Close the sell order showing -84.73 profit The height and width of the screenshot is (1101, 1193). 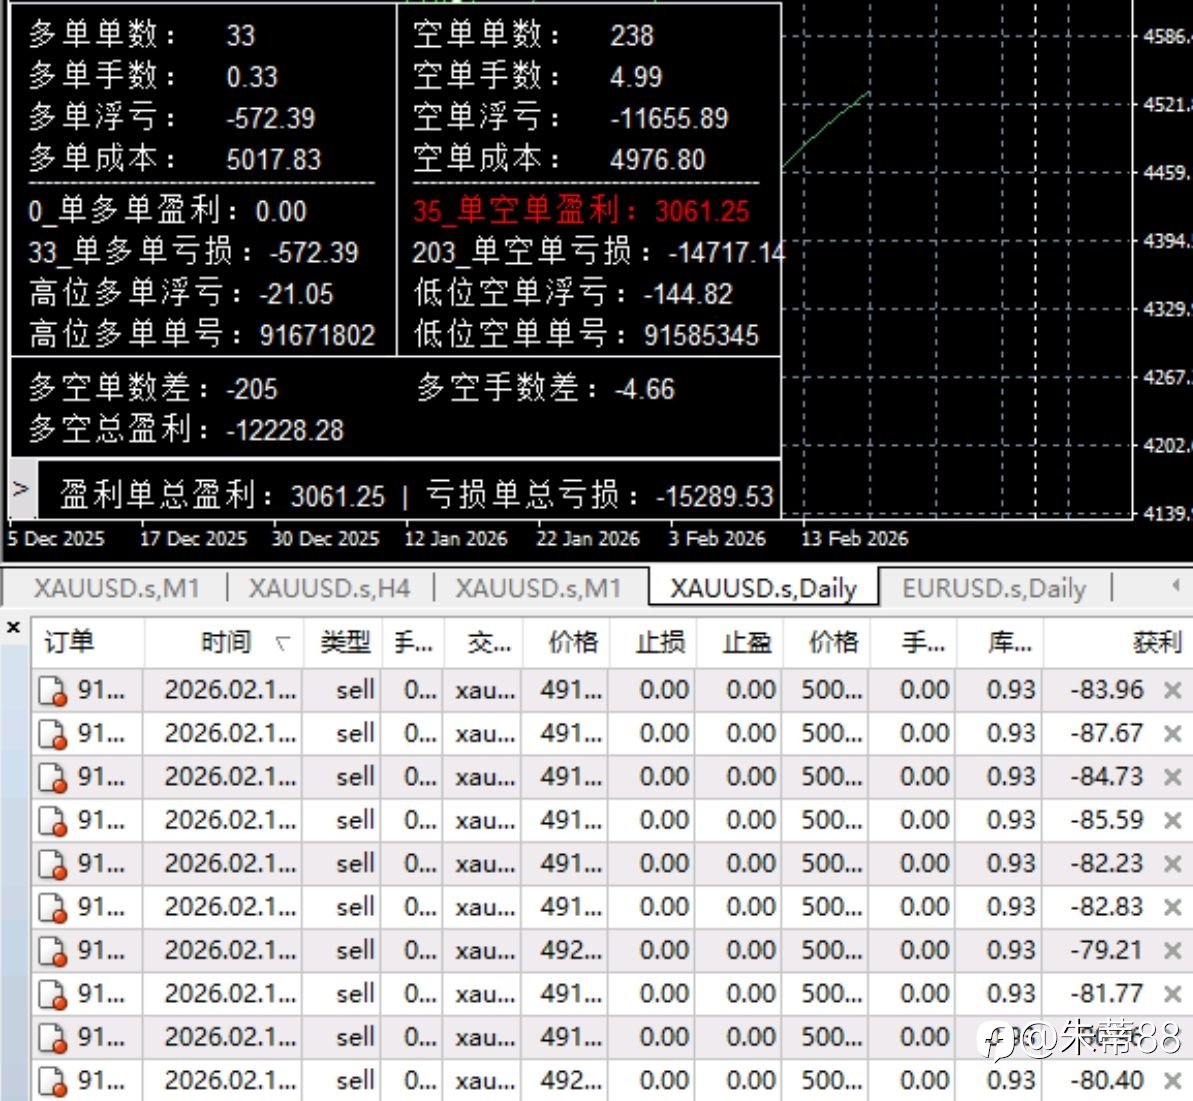[1172, 777]
